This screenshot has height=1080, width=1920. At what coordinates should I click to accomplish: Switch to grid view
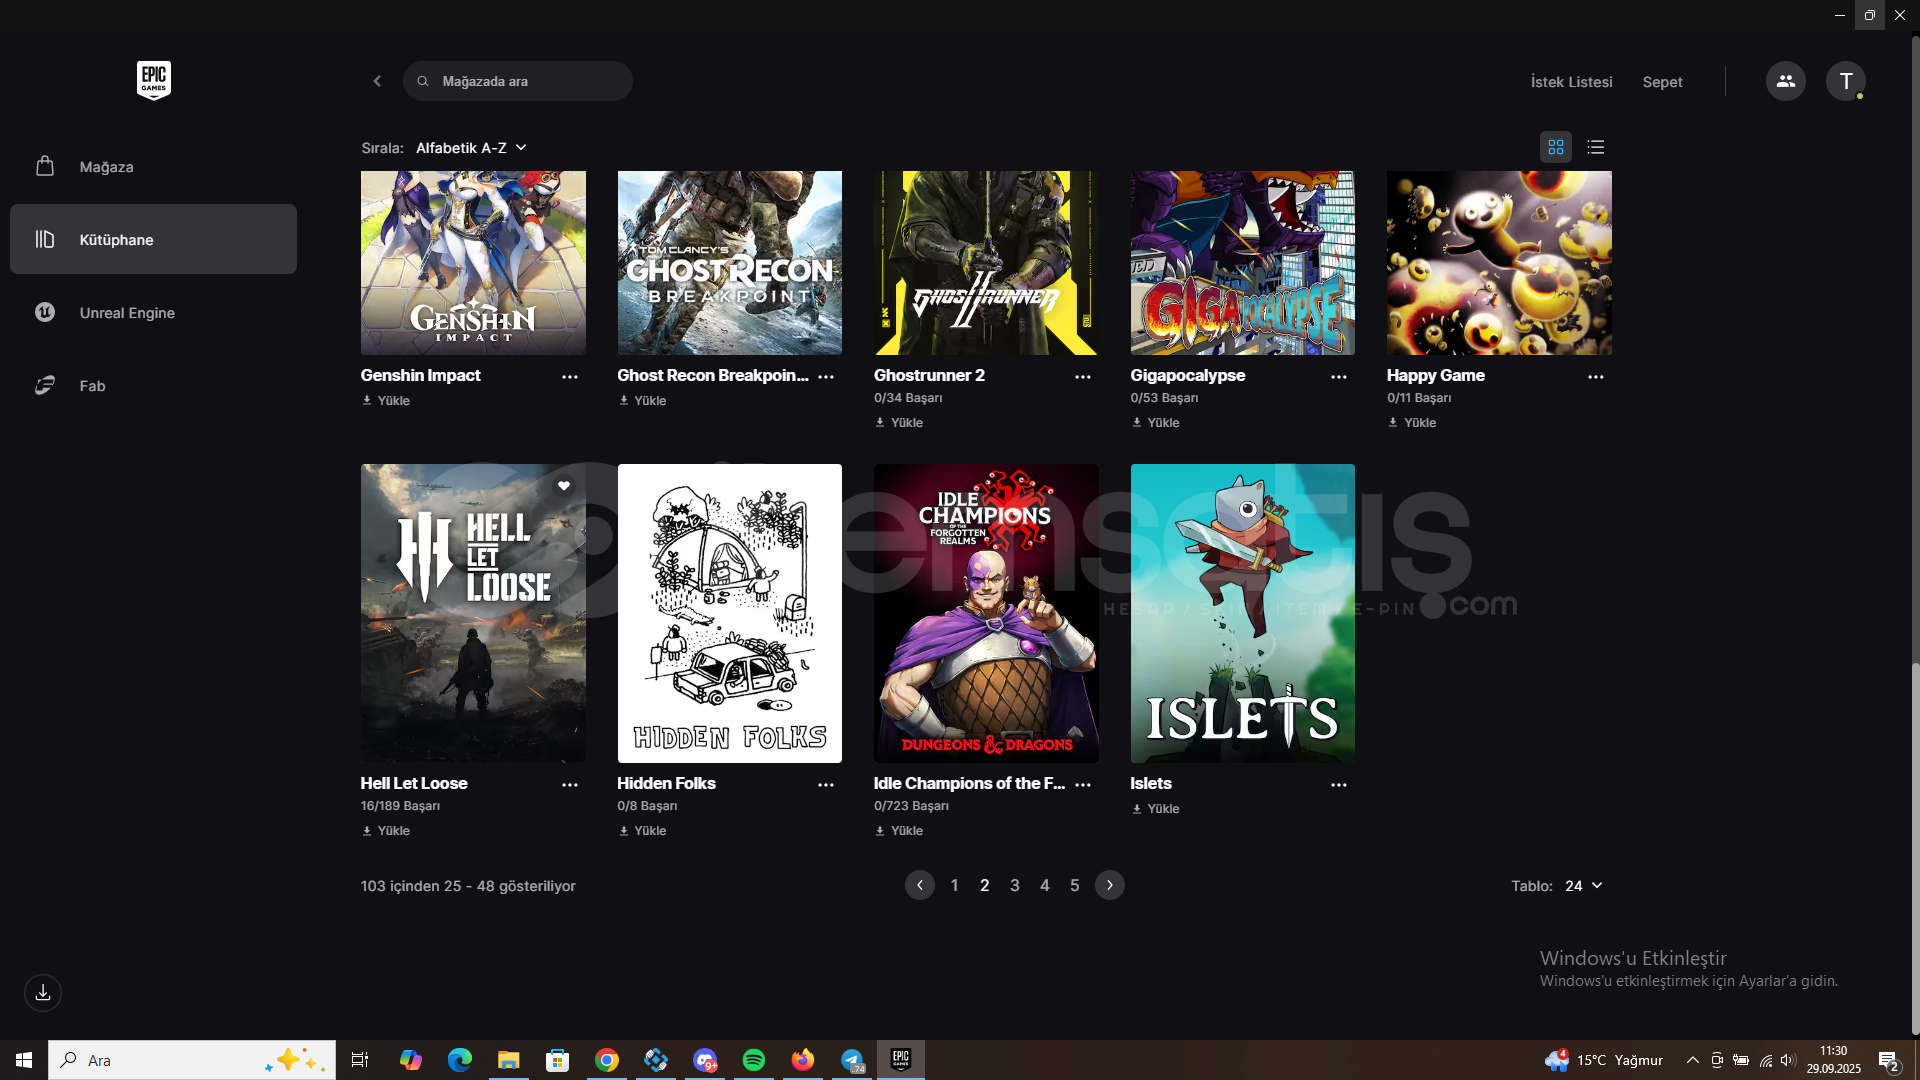(1556, 147)
